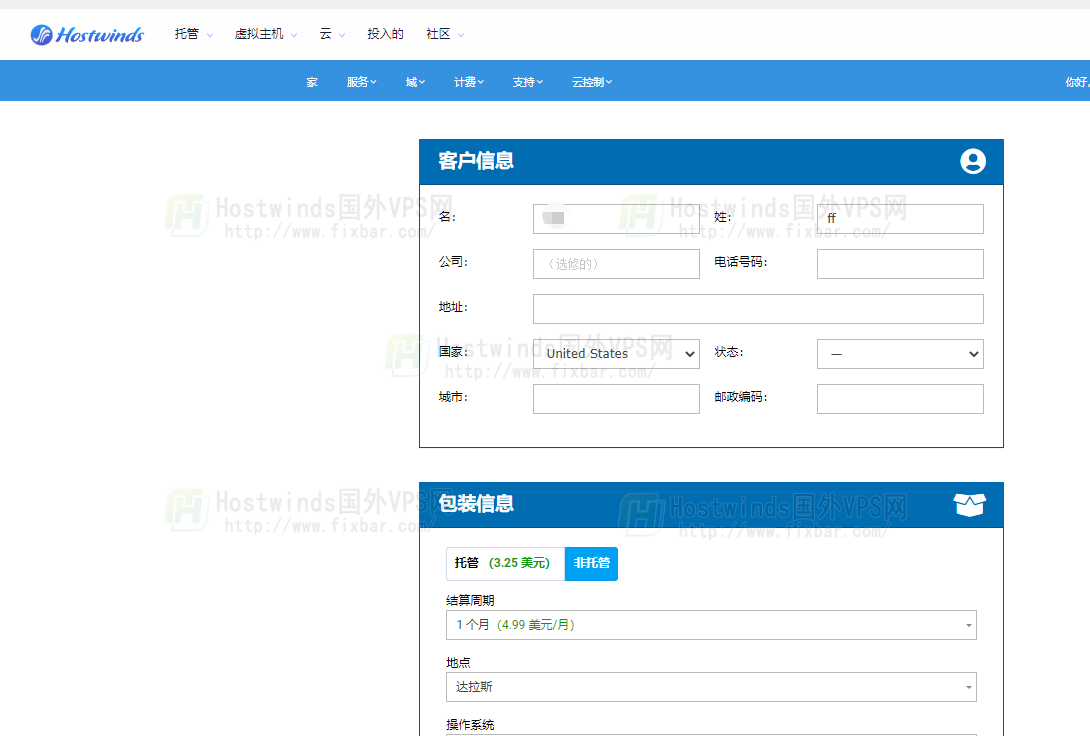Viewport: 1090px width, 736px height.
Task: Open the 结算周期 billing cycle dropdown
Action: click(x=711, y=625)
